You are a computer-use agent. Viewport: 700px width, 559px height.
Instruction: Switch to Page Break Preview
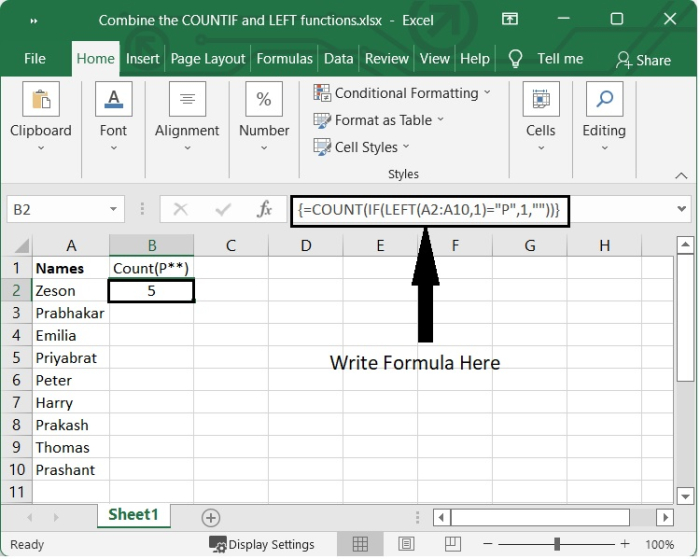pyautogui.click(x=452, y=544)
